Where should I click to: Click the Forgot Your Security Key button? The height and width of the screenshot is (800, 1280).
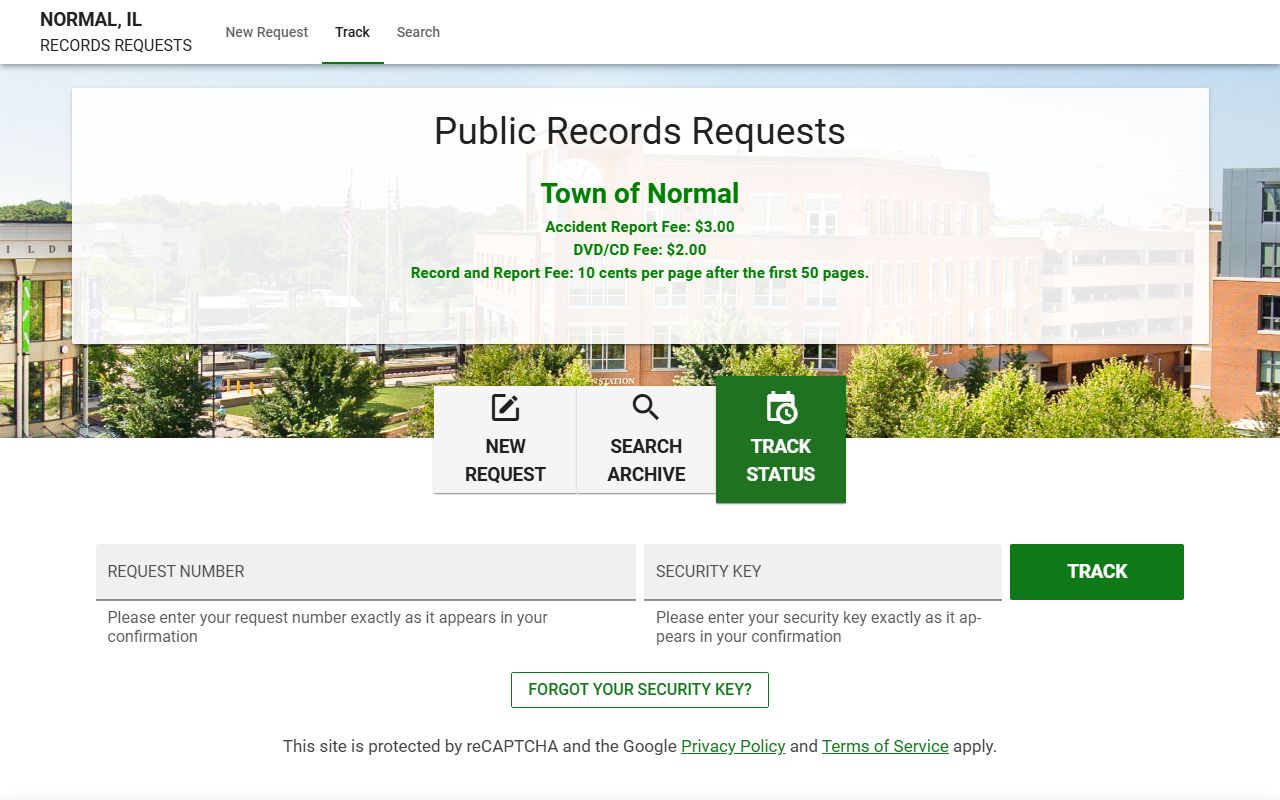640,690
